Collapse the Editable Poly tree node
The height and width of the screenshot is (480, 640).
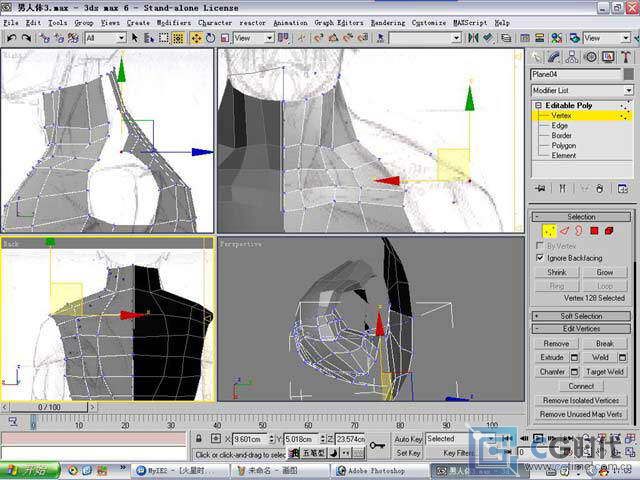(538, 105)
